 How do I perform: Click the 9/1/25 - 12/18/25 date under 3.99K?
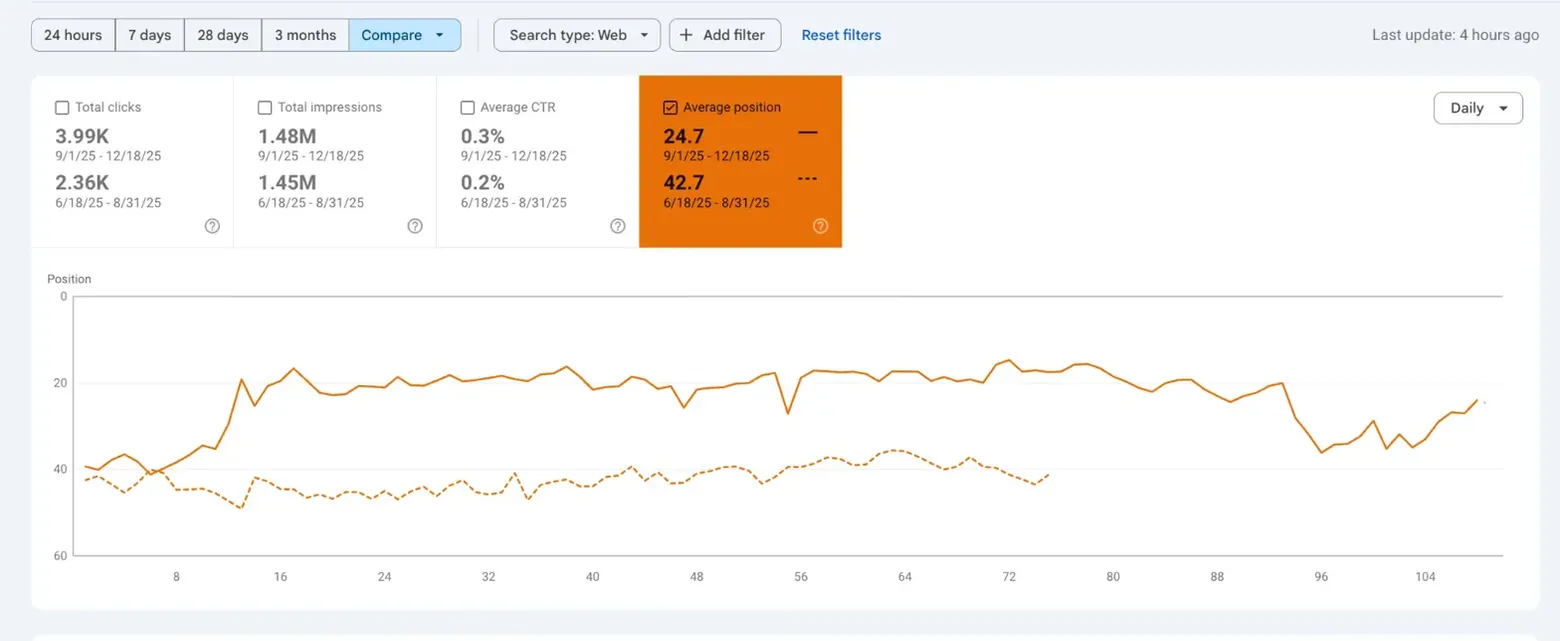108,156
